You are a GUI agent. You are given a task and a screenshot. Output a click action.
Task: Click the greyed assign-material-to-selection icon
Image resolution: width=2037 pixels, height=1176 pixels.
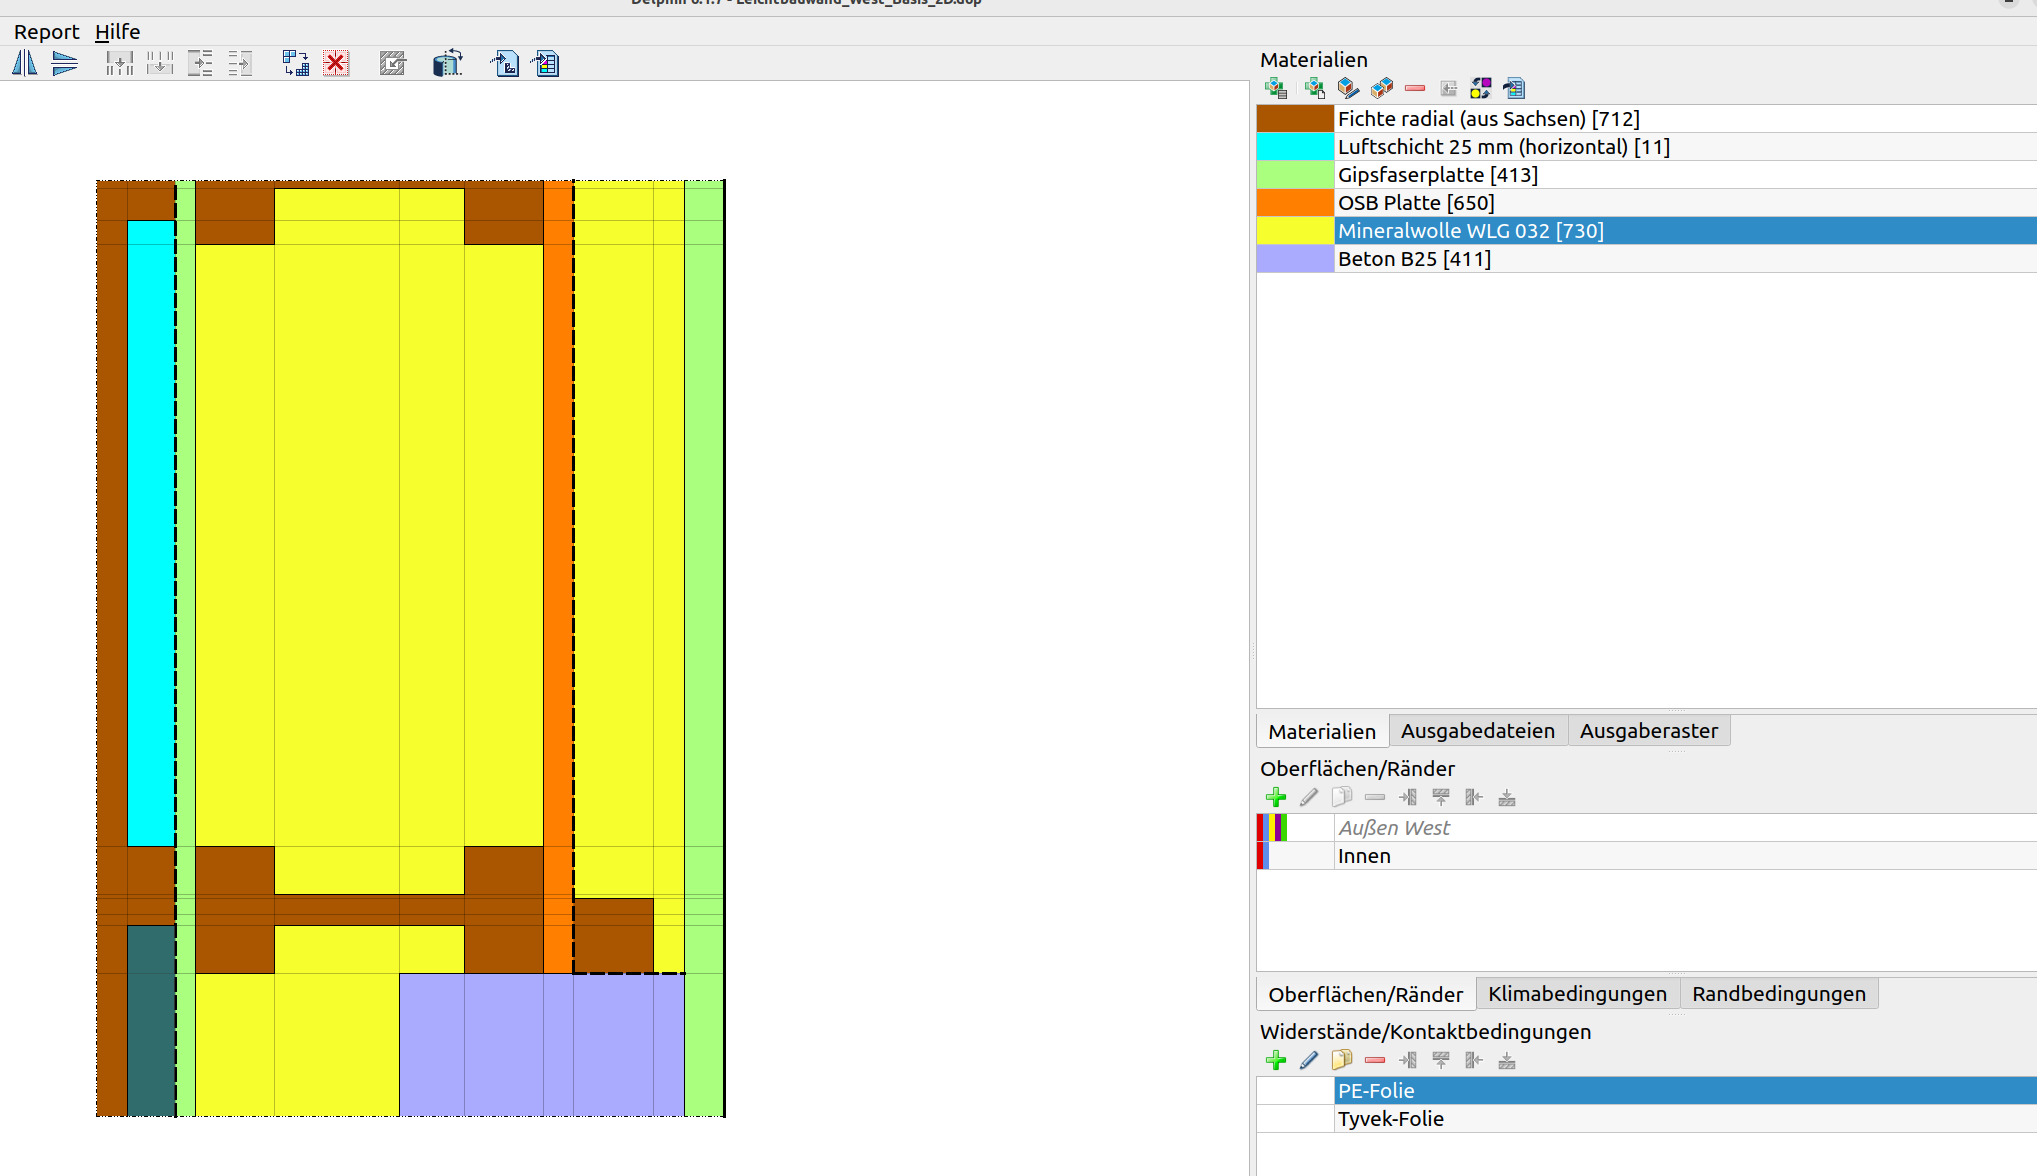point(1448,89)
